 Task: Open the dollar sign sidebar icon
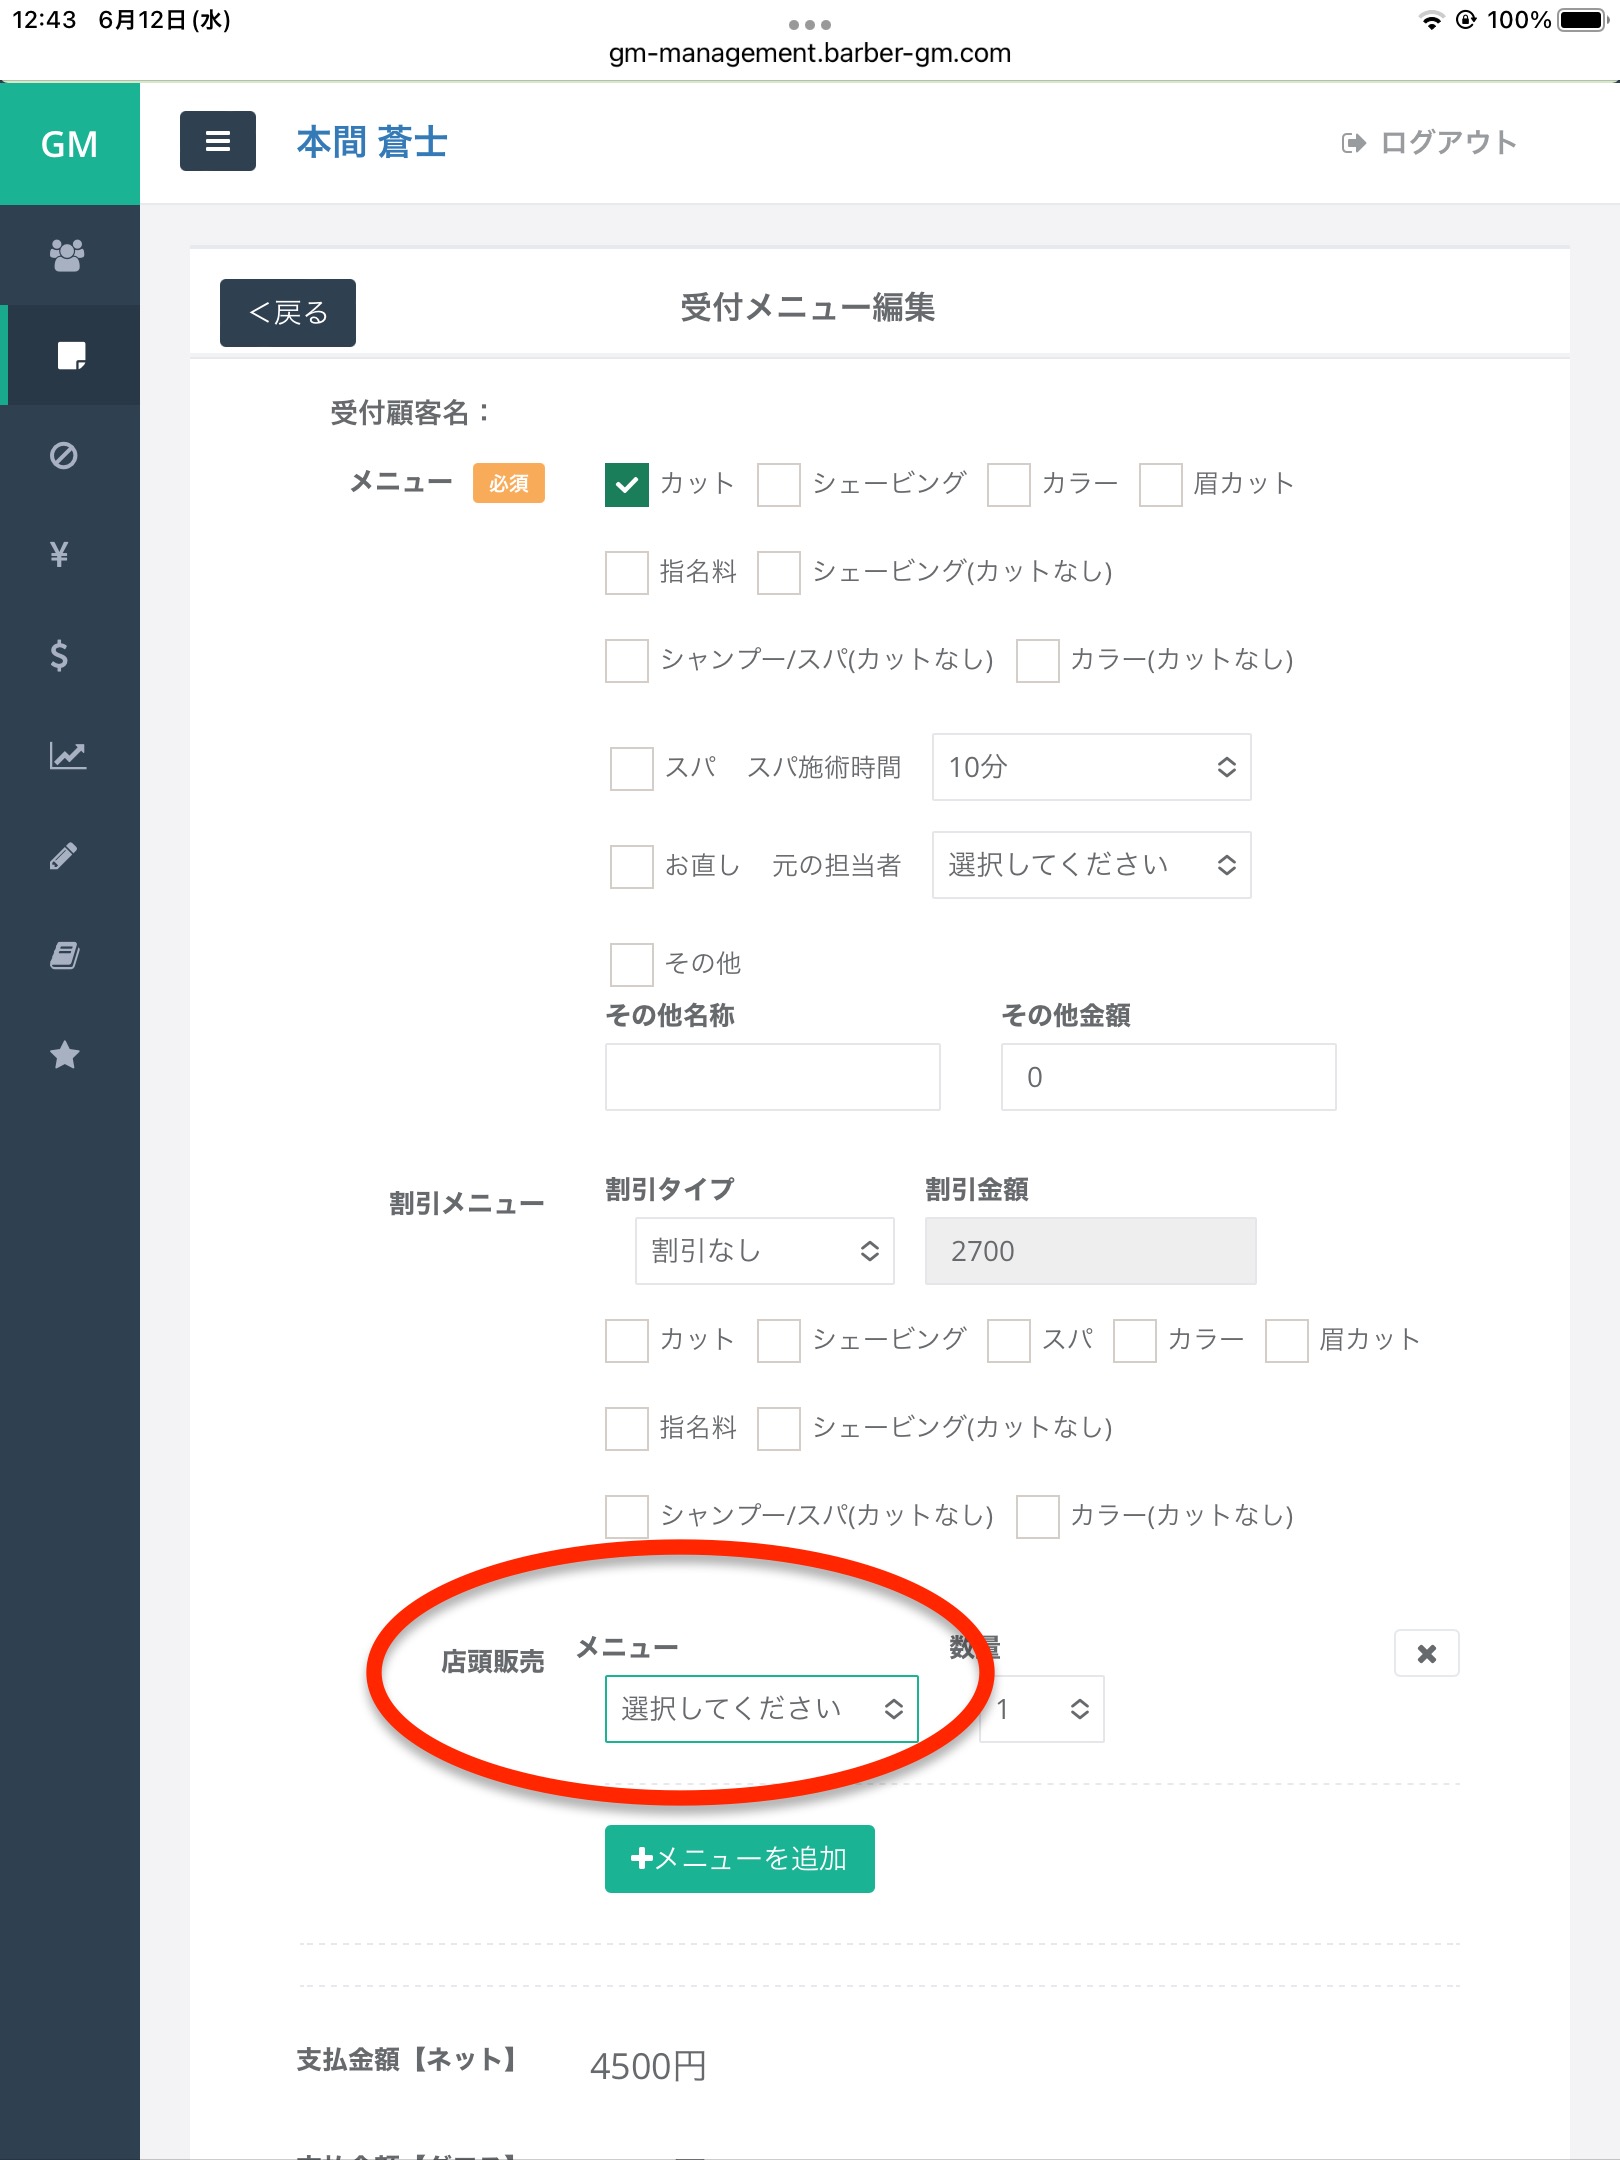click(60, 655)
